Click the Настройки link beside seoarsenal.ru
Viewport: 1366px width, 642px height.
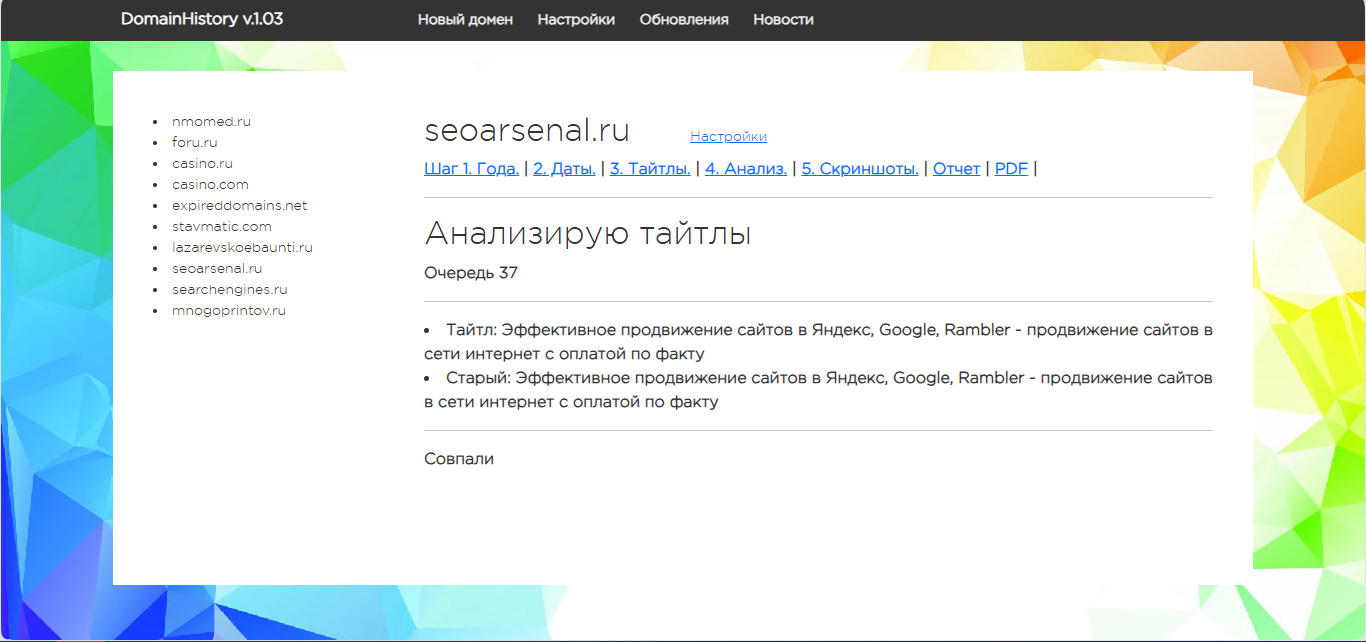728,137
